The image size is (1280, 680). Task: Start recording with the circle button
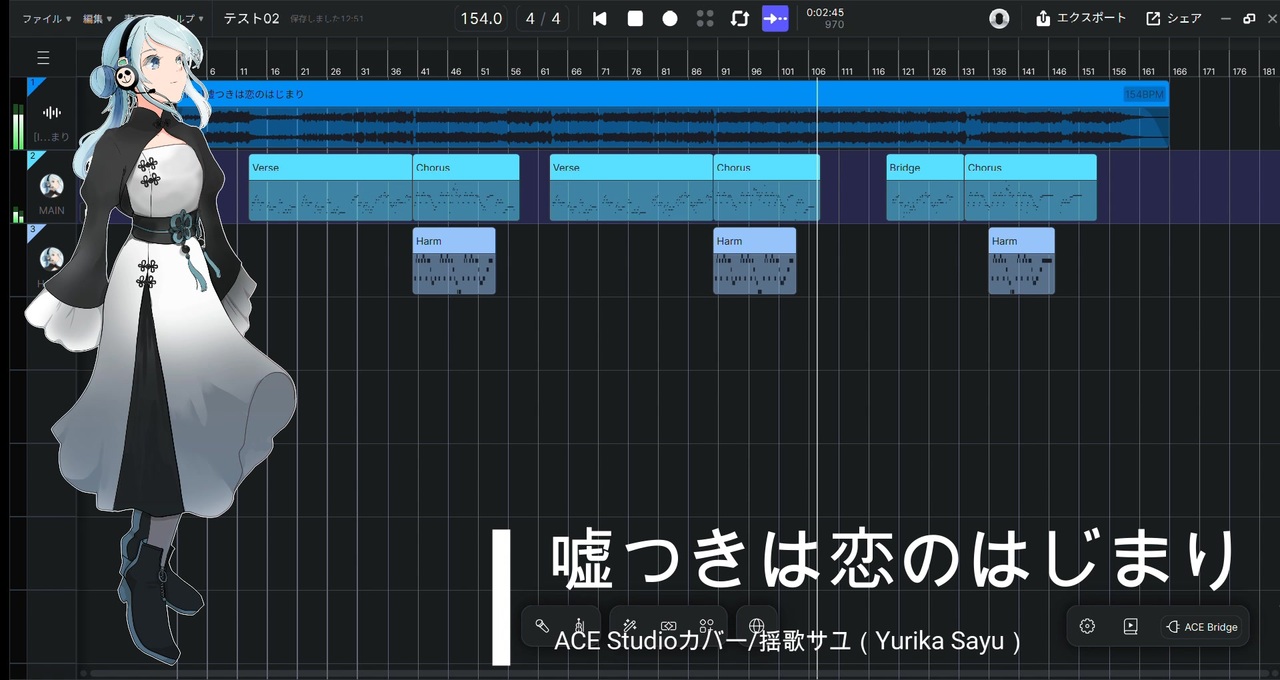[x=670, y=19]
